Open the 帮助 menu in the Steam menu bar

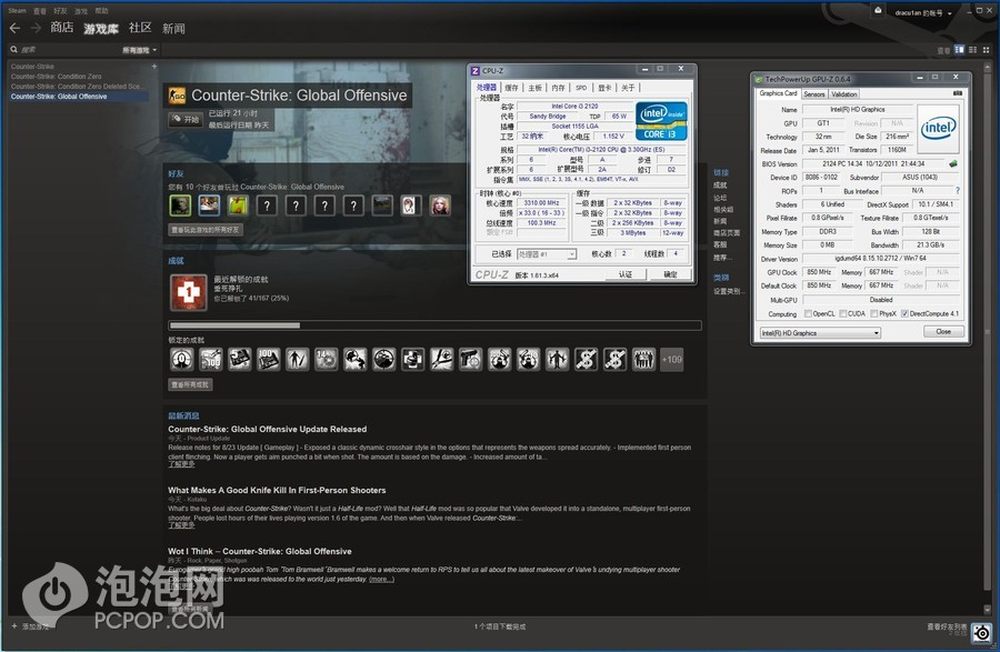pos(101,11)
